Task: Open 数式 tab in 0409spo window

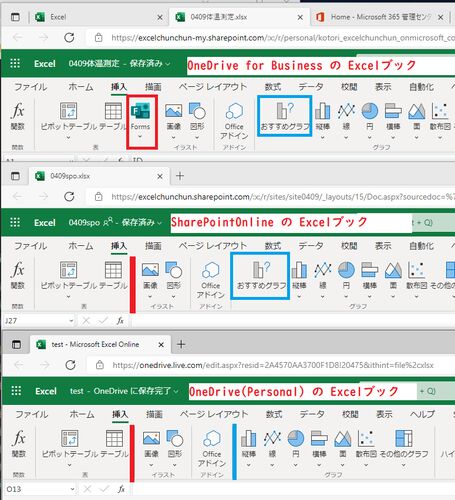Action: point(273,246)
